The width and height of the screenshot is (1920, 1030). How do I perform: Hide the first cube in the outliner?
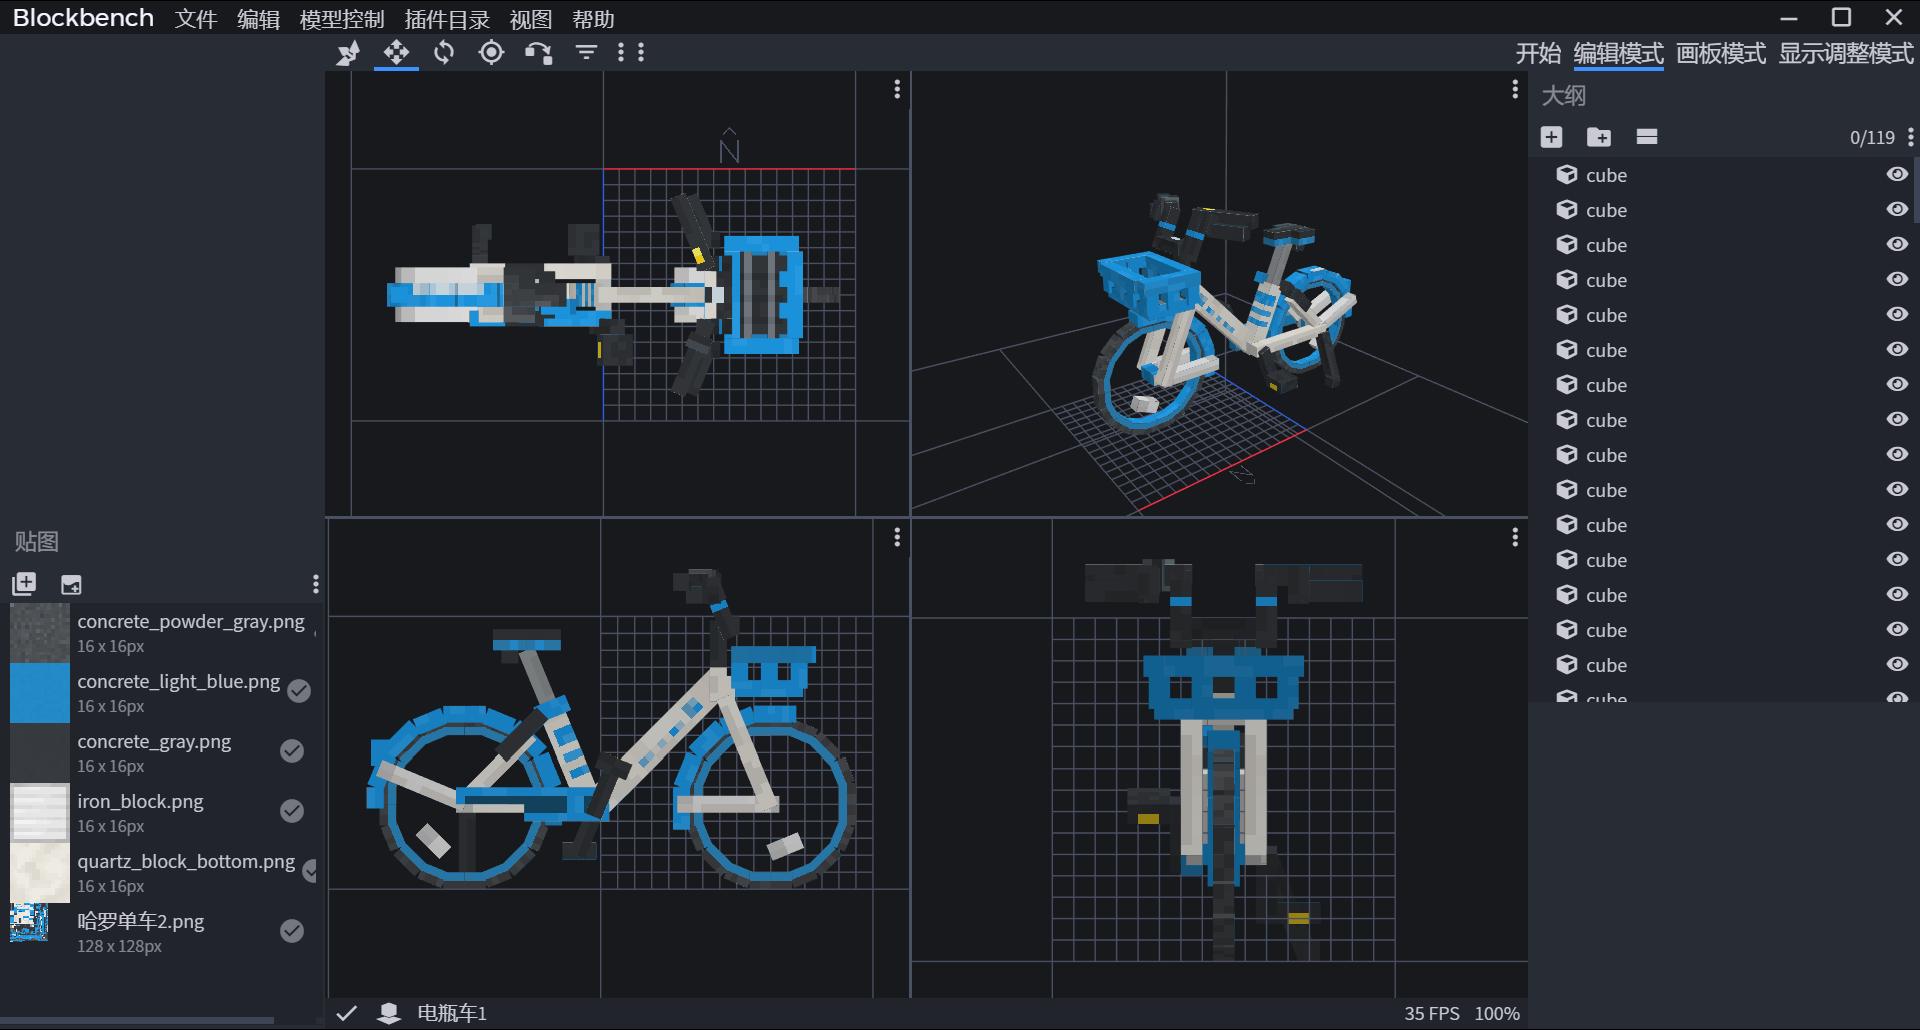pyautogui.click(x=1896, y=175)
